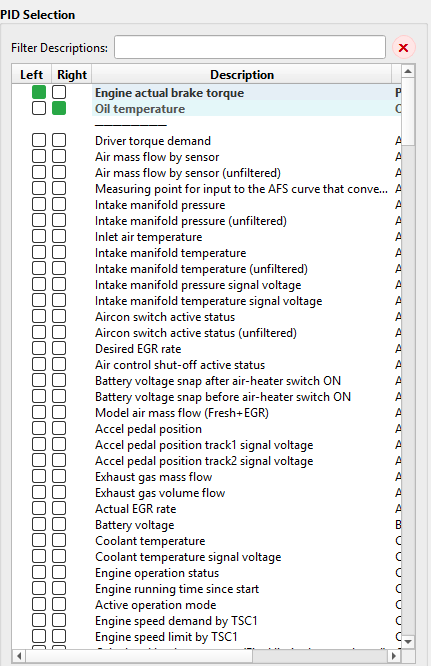Enable Left checkbox for Coolant temperature
The height and width of the screenshot is (666, 431).
pos(39,540)
